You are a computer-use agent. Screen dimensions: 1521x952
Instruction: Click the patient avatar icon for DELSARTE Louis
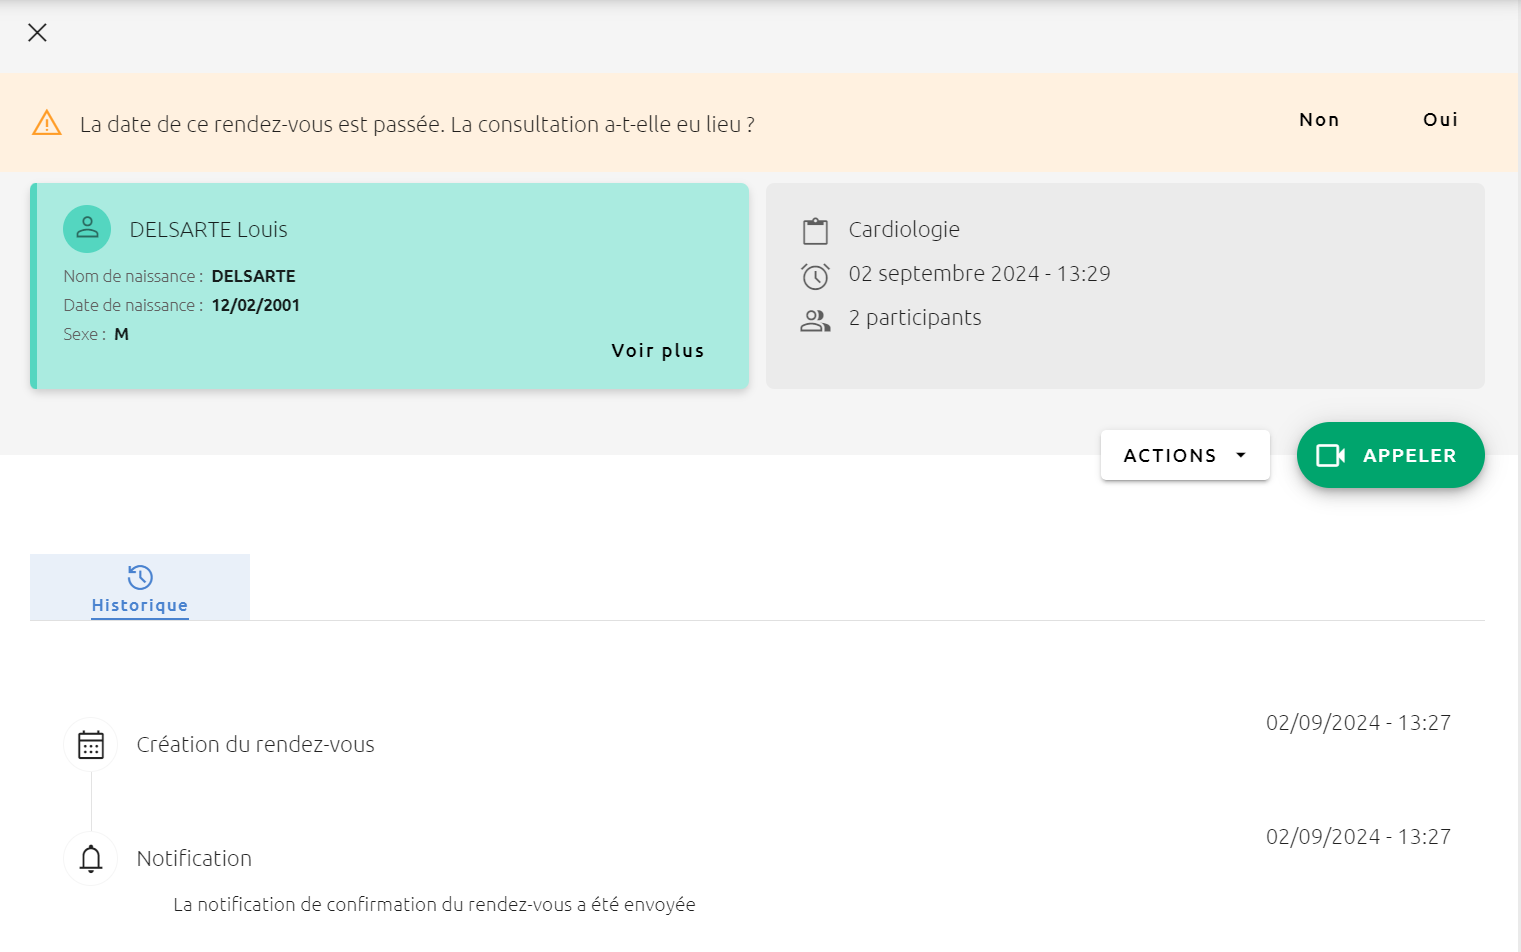pos(87,229)
